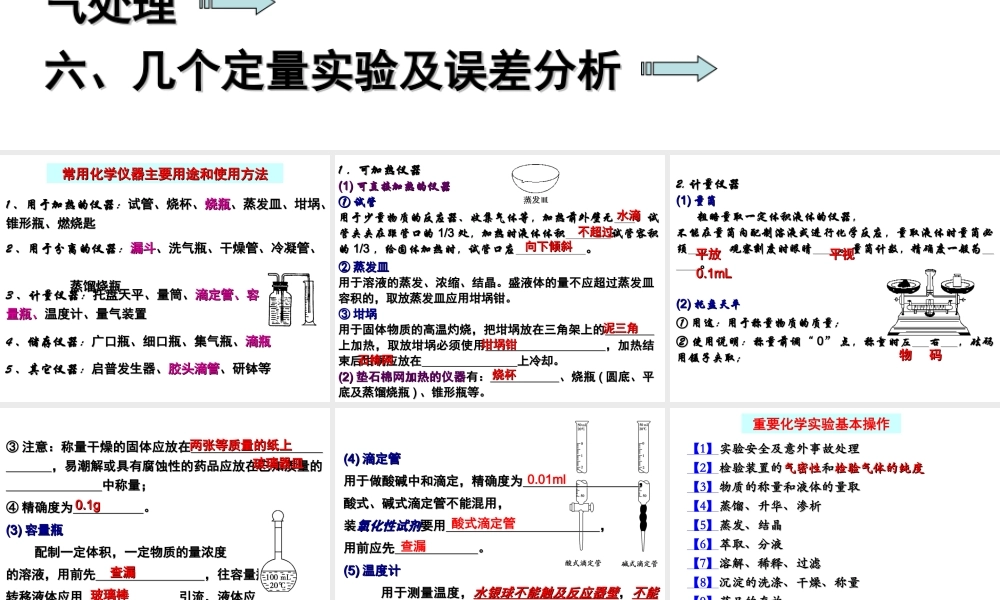Click the subheading (5) 温度计

click(372, 571)
